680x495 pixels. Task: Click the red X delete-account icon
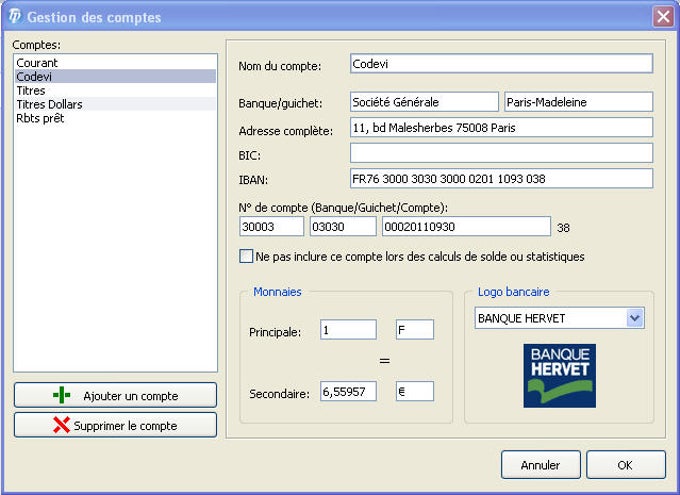62,425
